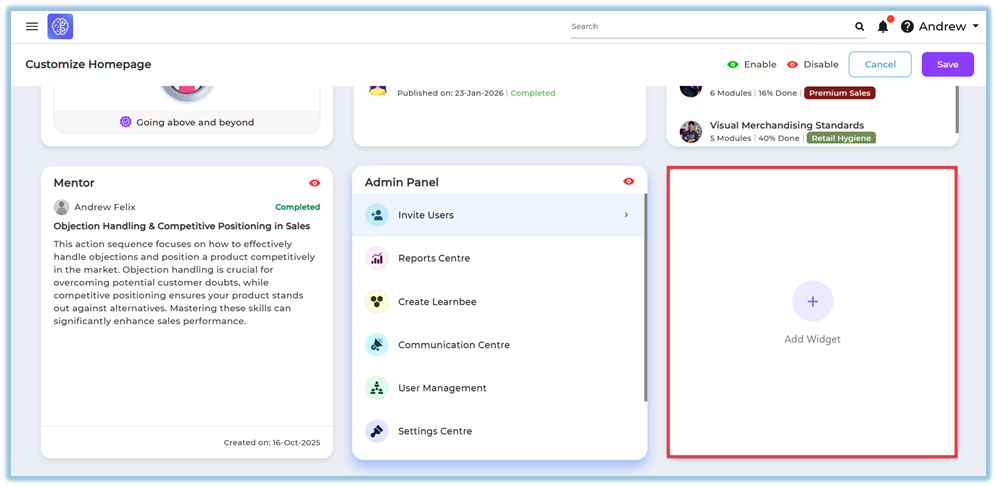997x487 pixels.
Task: Expand the Invite Users chevron arrow
Action: click(626, 215)
